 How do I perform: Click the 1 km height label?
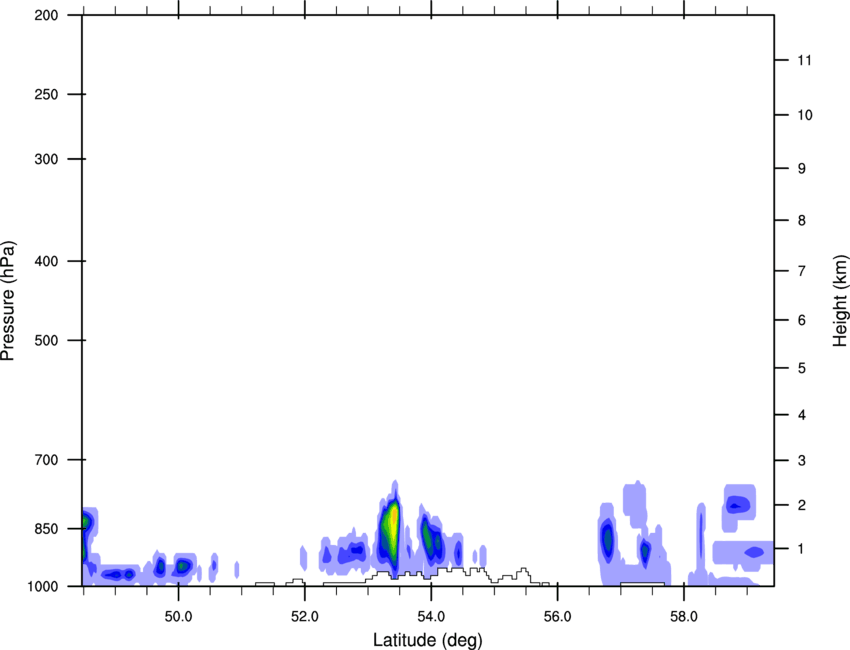(802, 549)
